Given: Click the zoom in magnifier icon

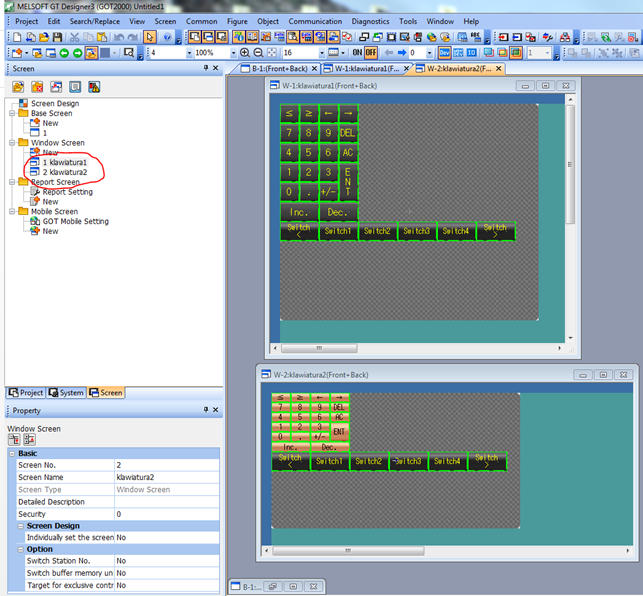Looking at the screenshot, I should click(244, 53).
